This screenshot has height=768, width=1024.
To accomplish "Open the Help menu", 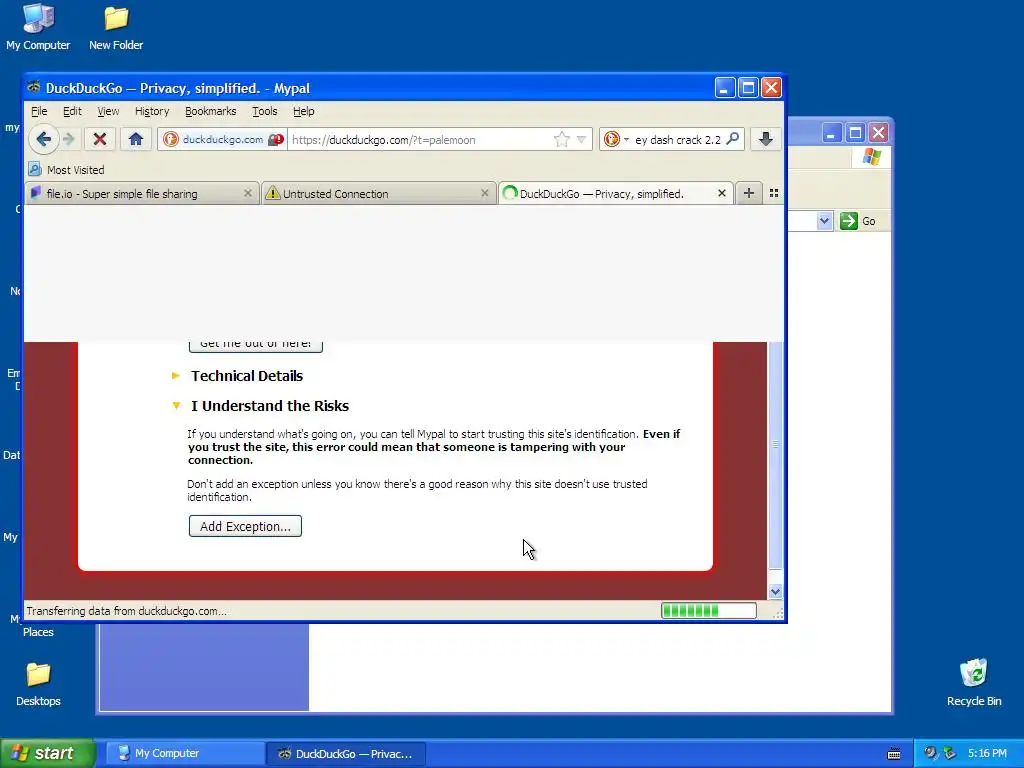I will [x=303, y=112].
